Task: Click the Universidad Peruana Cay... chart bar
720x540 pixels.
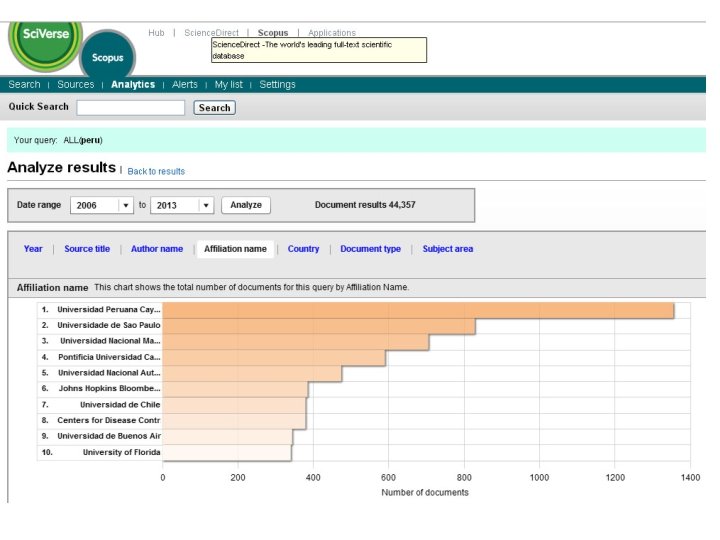Action: 418,310
